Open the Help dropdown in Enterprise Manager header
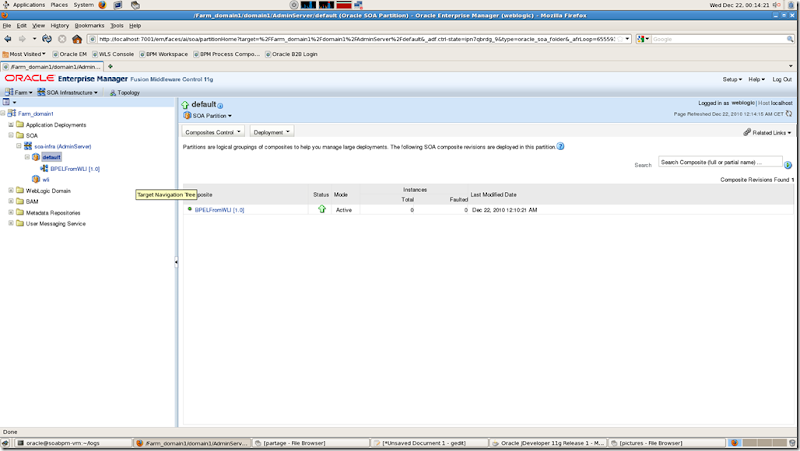This screenshot has height=451, width=800. (757, 79)
